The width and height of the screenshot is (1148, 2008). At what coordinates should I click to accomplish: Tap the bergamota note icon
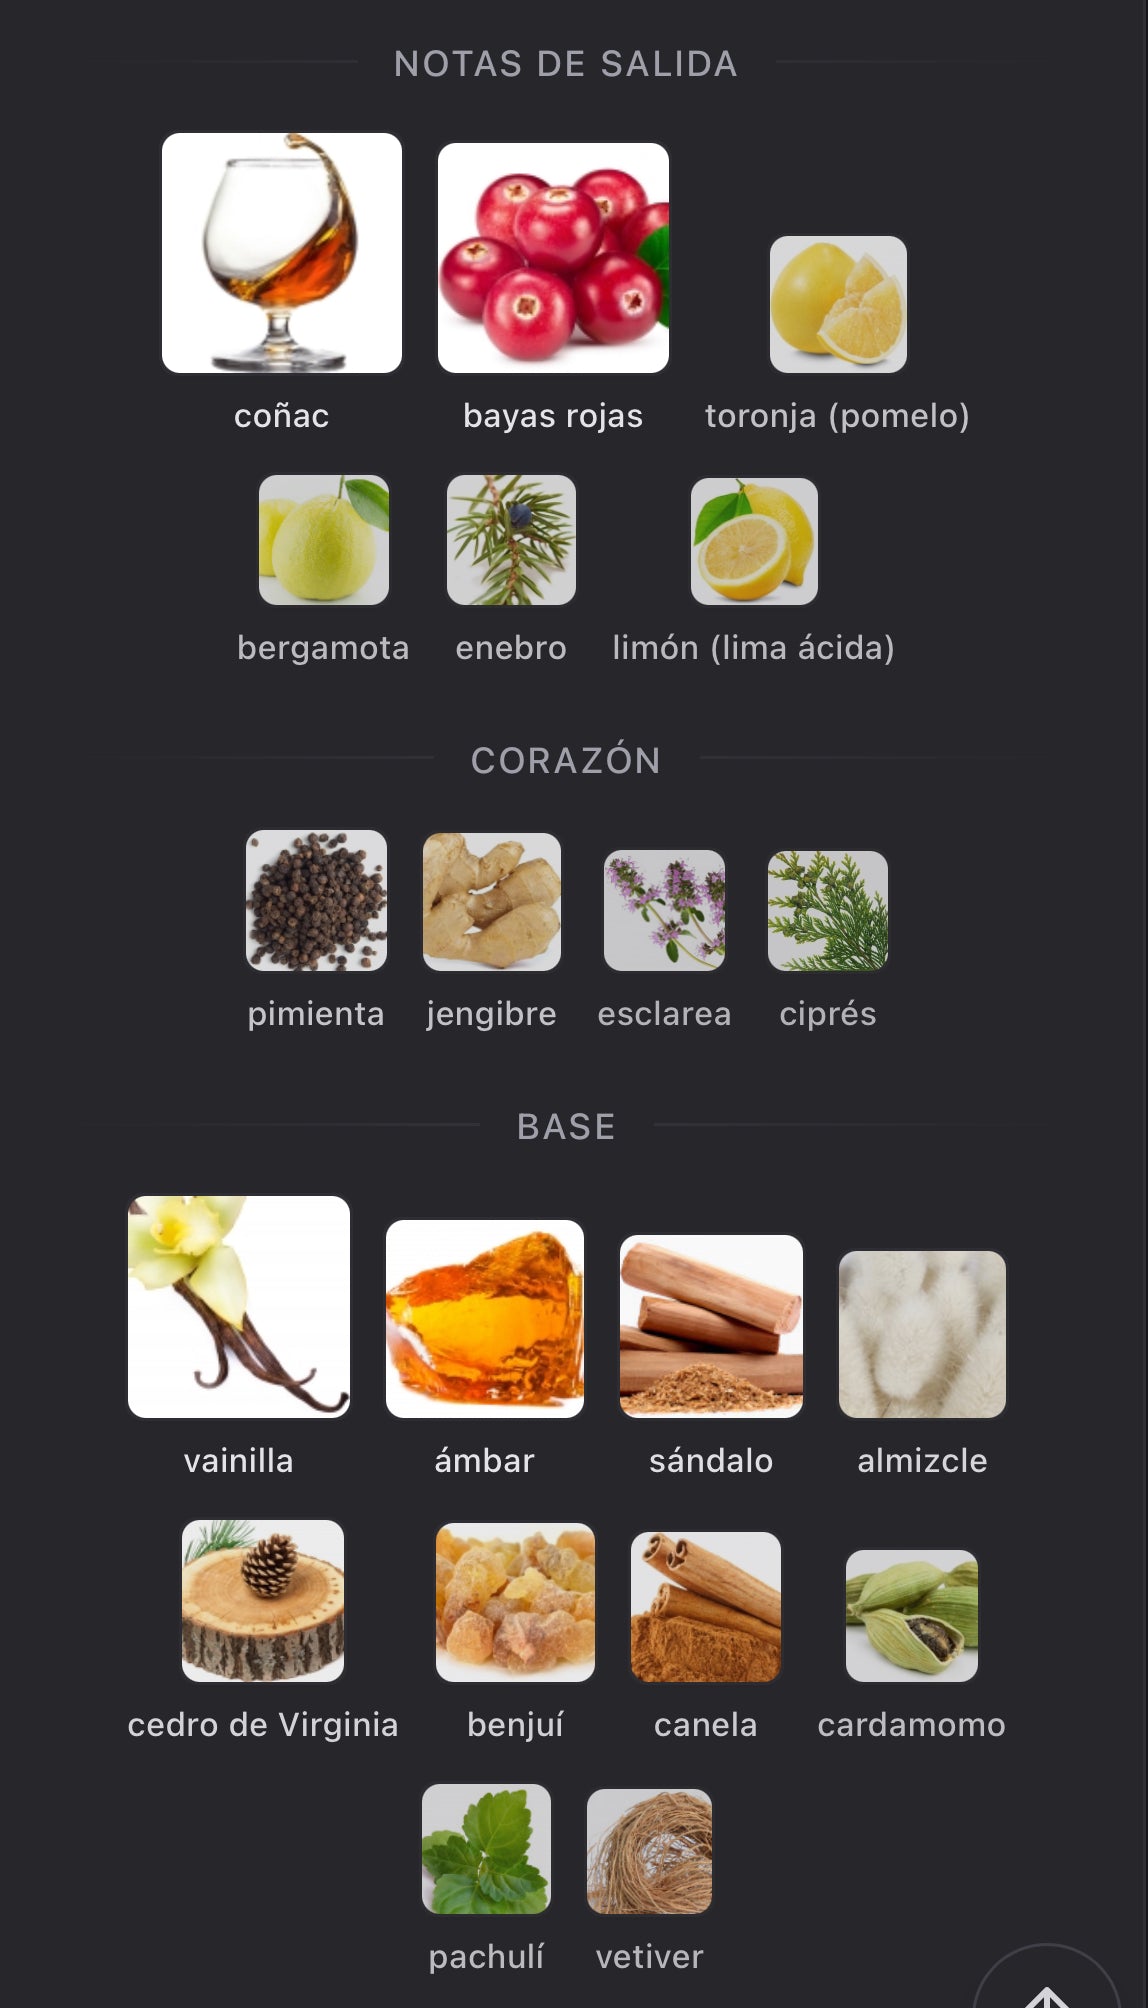324,540
